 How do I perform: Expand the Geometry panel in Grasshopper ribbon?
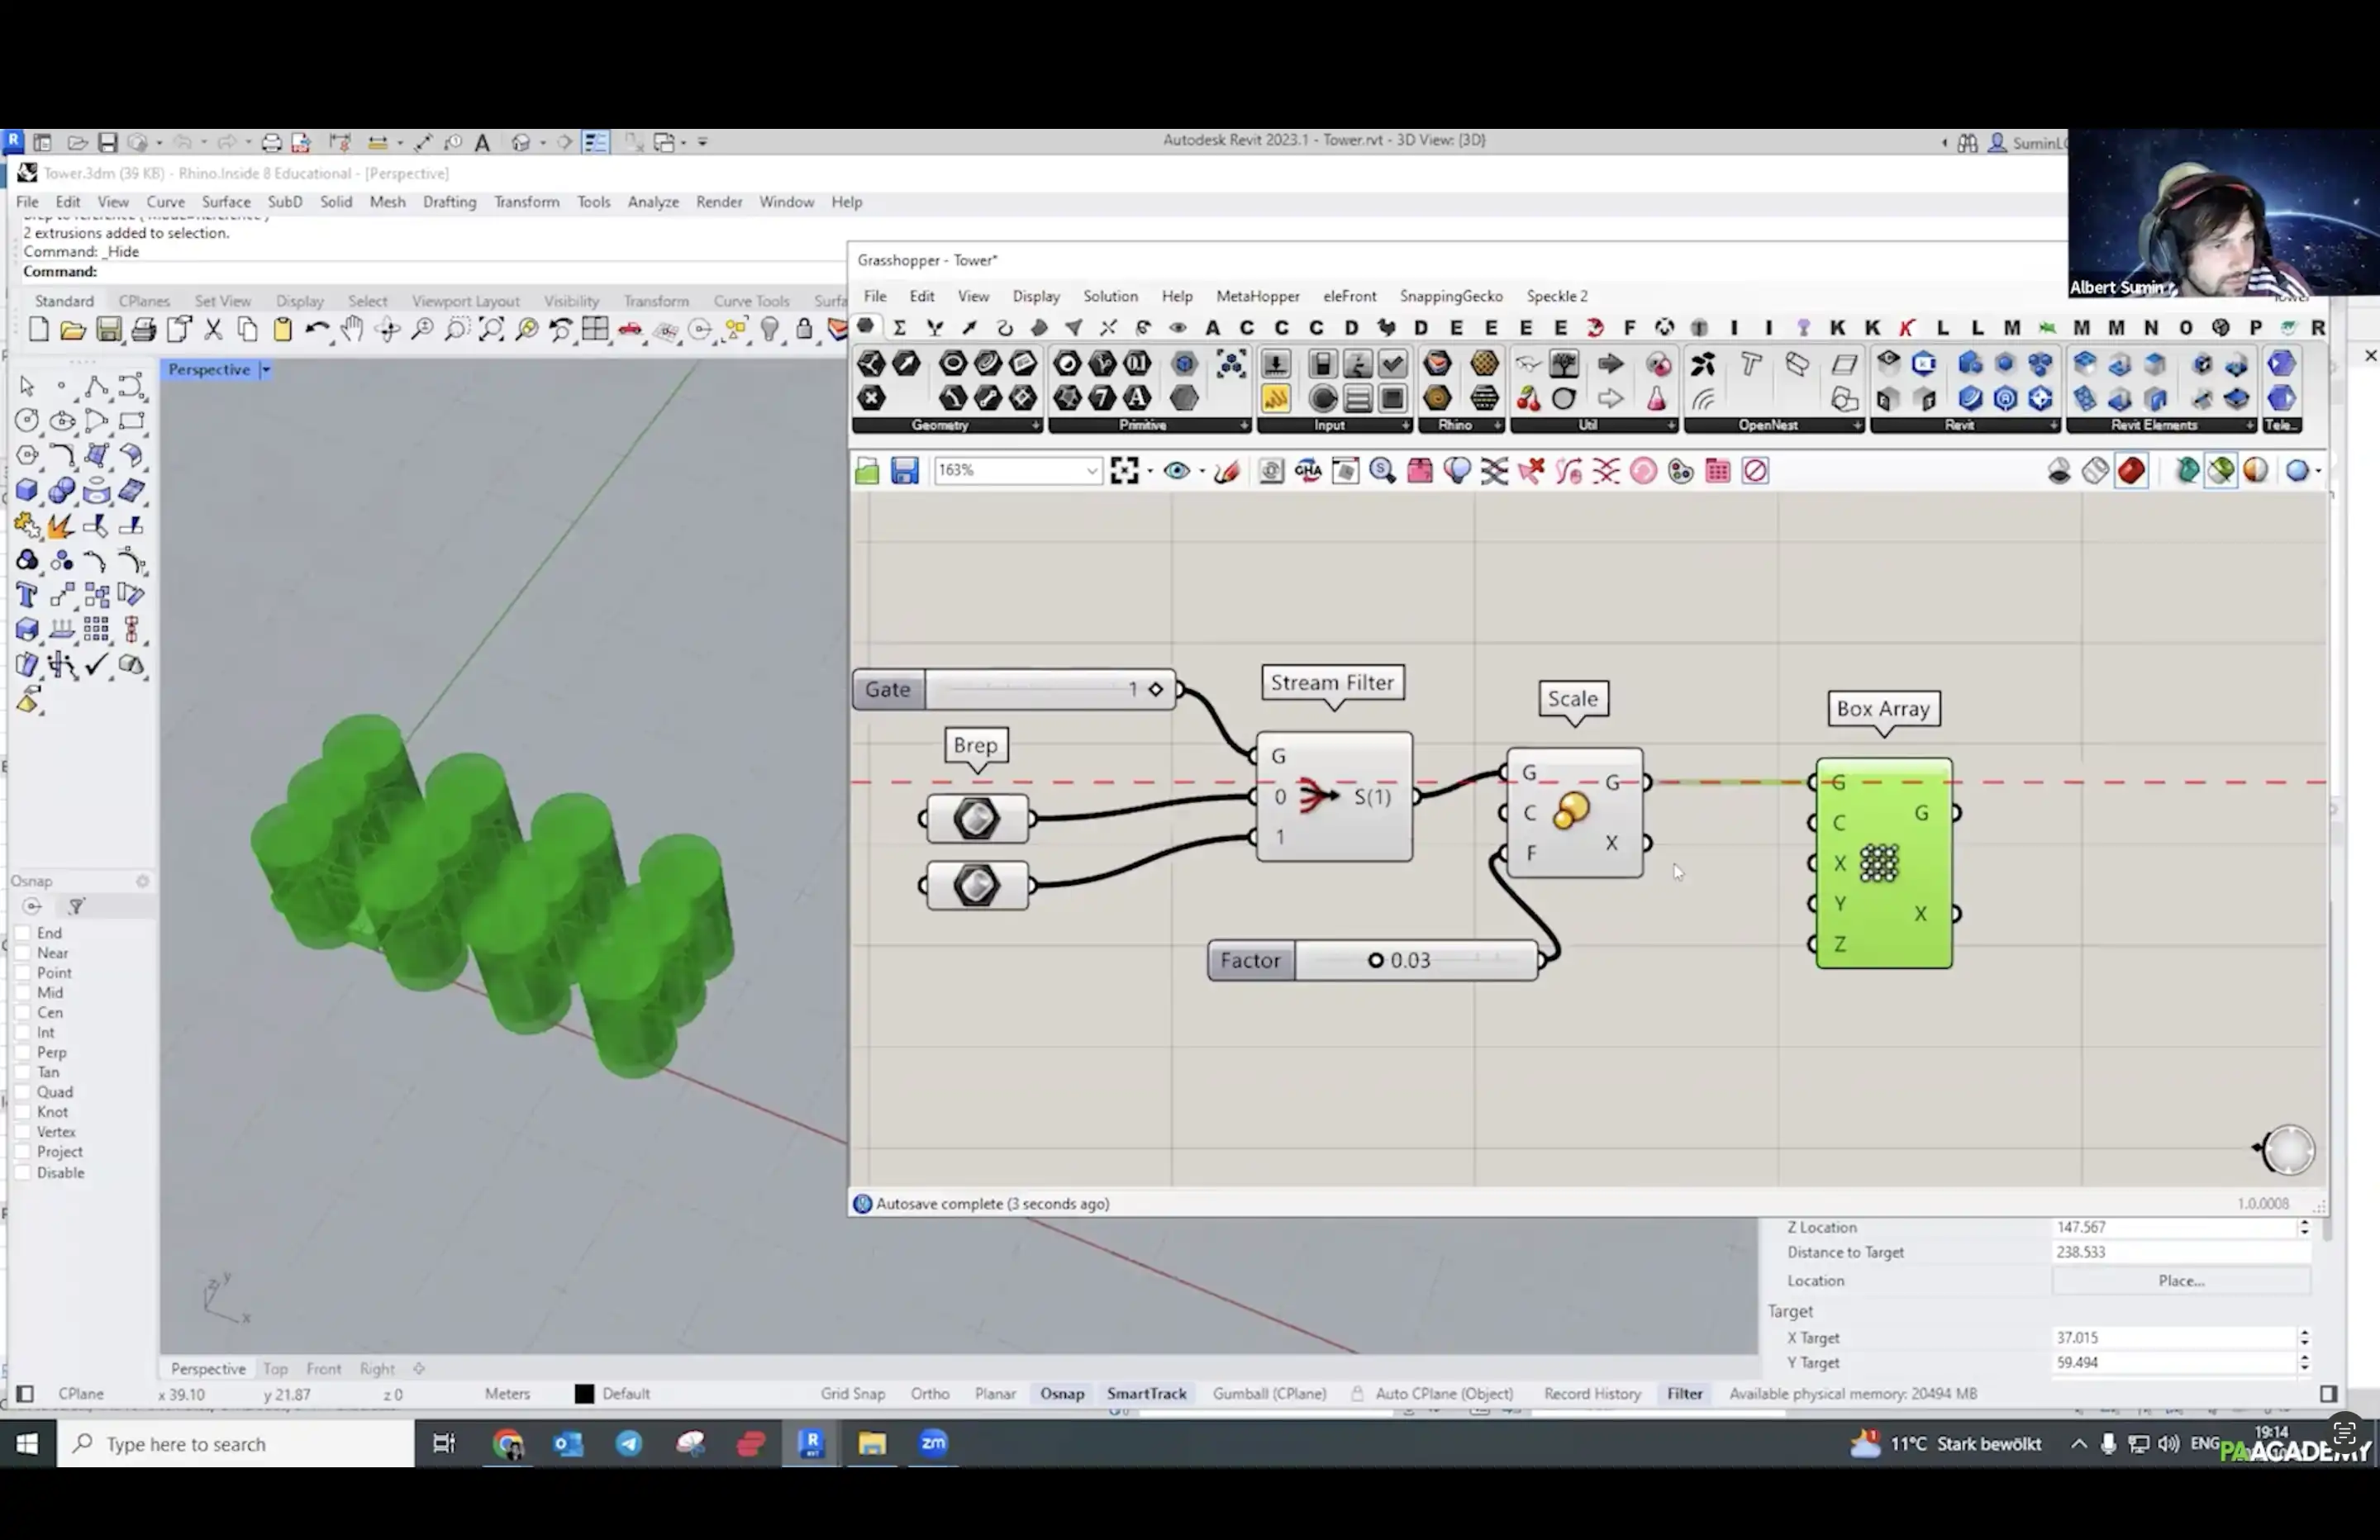click(1035, 425)
